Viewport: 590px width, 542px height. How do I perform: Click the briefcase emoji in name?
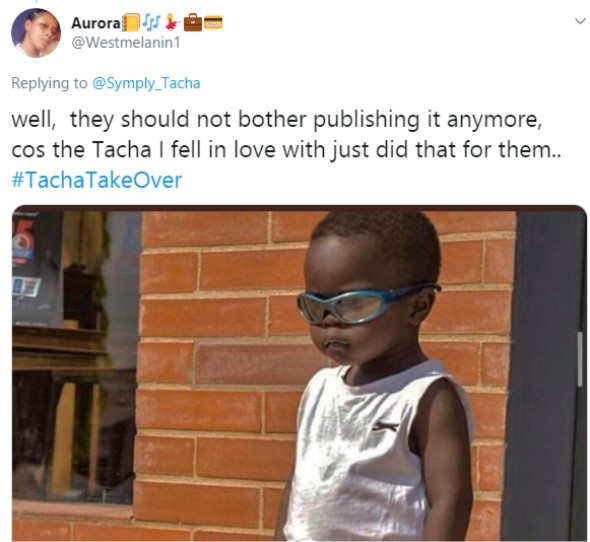[x=193, y=23]
